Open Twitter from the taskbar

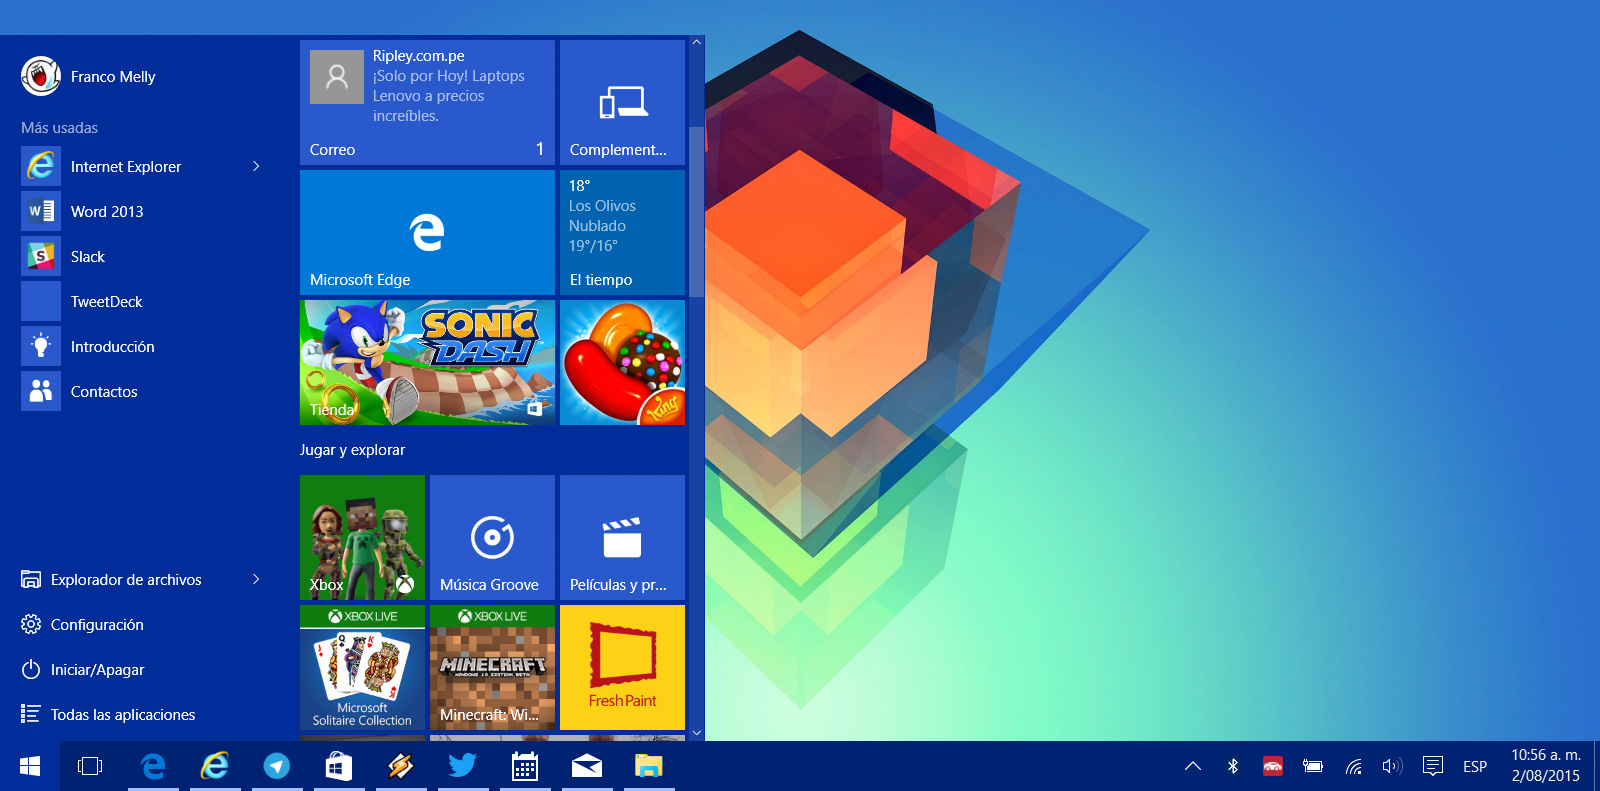click(x=463, y=766)
